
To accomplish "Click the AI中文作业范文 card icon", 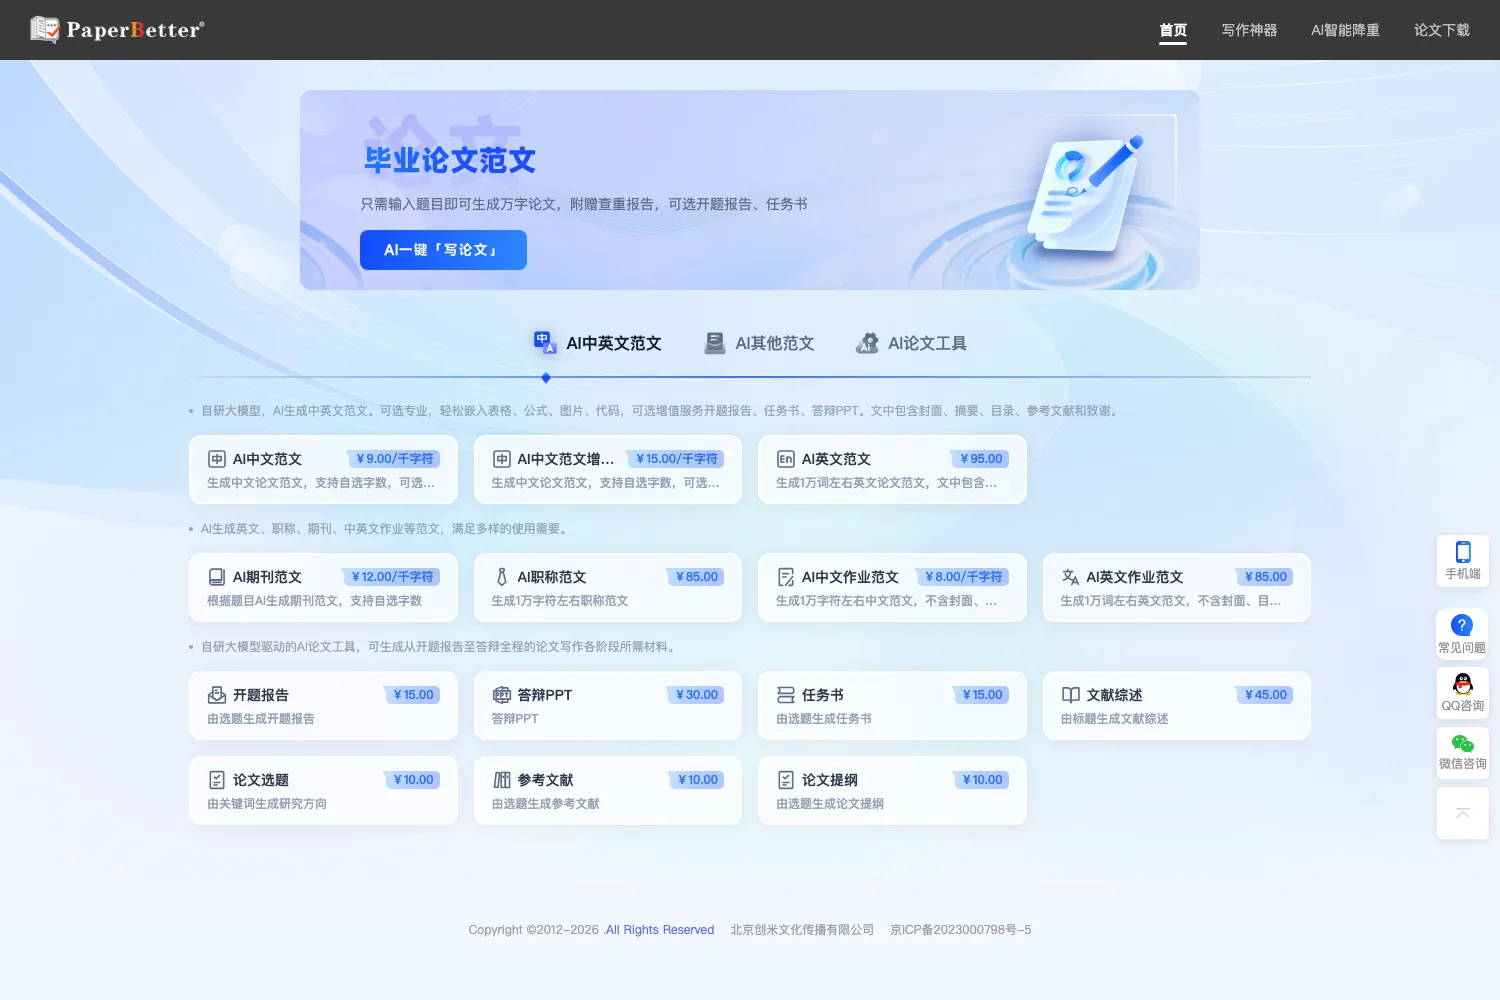I will point(786,577).
